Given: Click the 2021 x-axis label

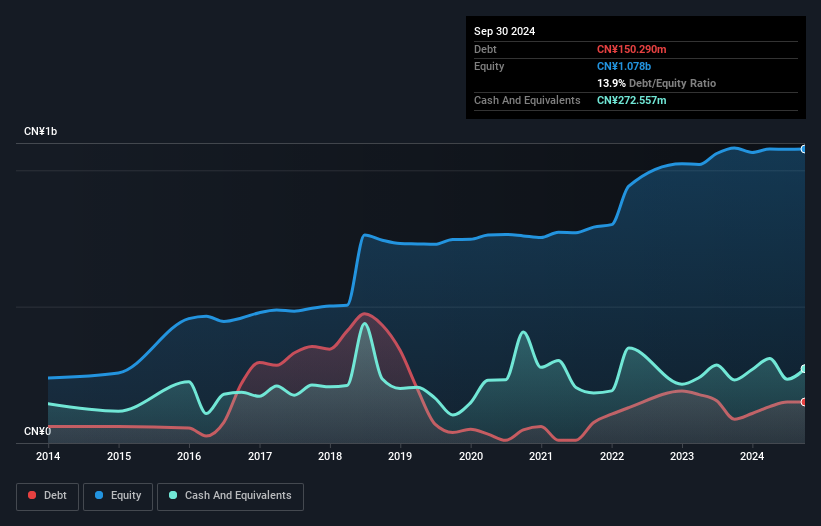Looking at the screenshot, I should [x=541, y=456].
